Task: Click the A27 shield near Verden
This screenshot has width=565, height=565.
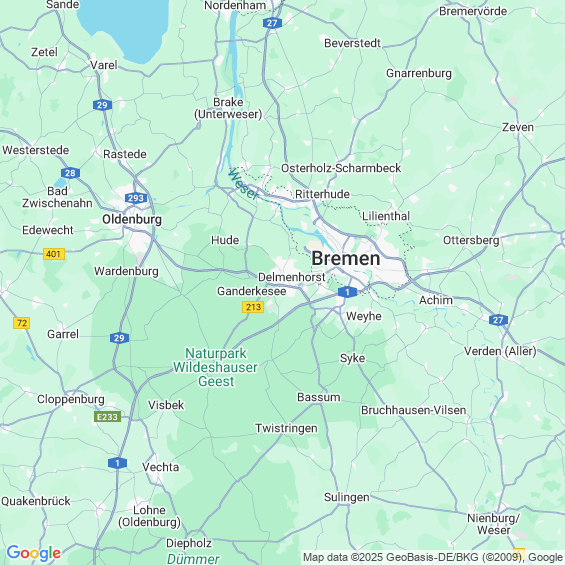Action: pos(498,320)
